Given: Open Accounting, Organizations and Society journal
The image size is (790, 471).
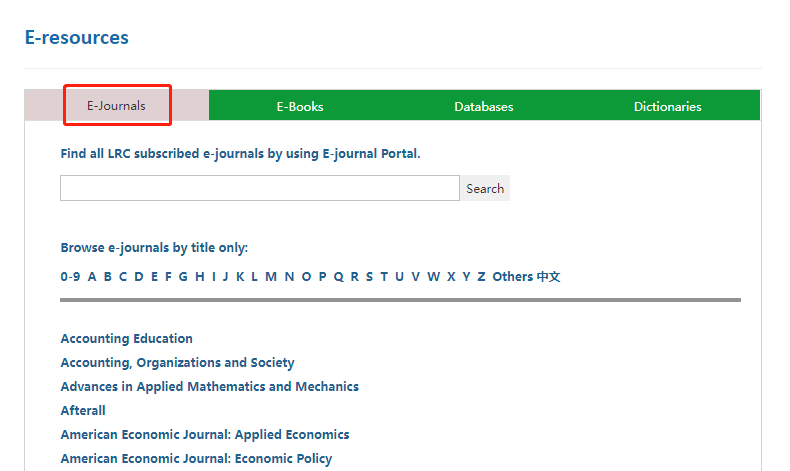Looking at the screenshot, I should (177, 363).
